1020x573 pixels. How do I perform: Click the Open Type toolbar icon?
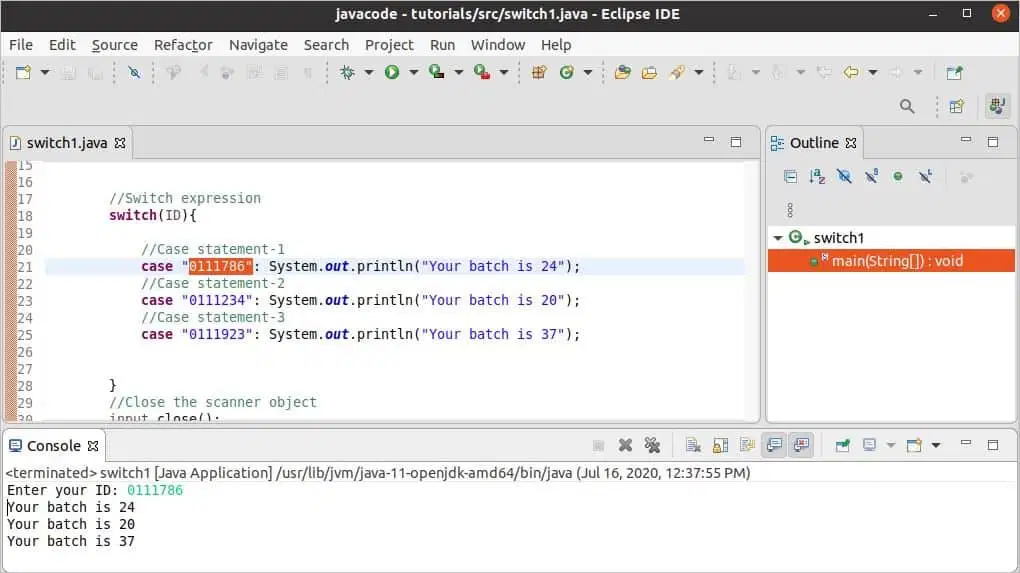coord(623,72)
